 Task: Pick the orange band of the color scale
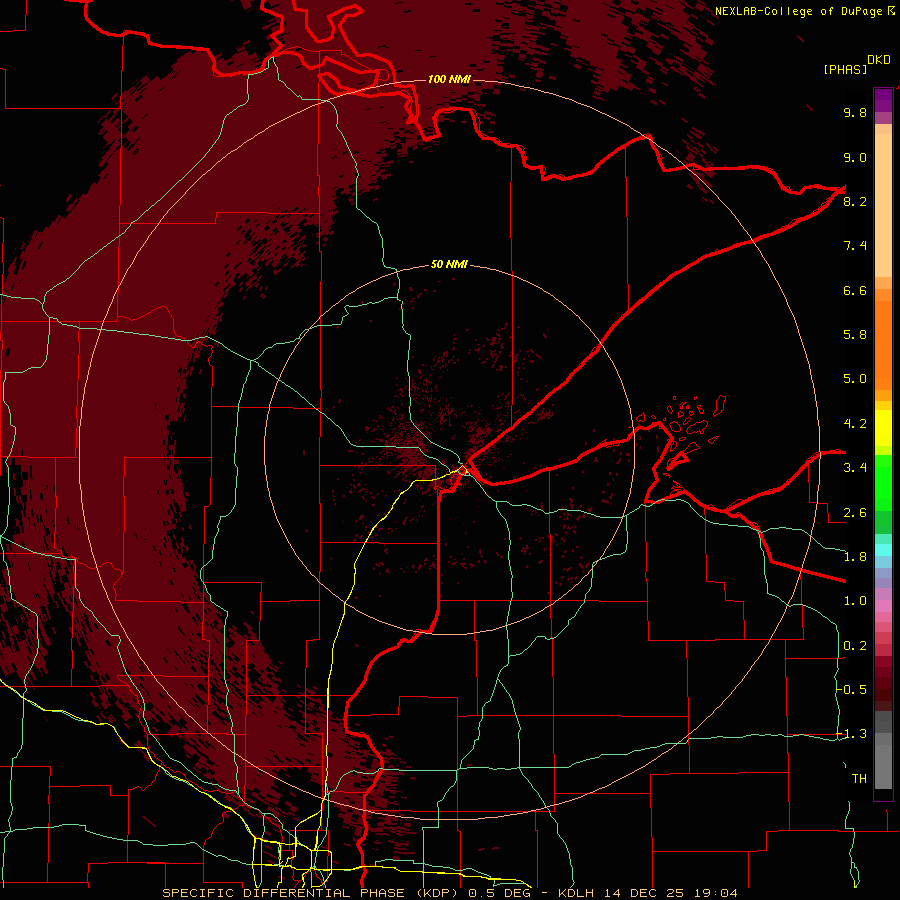click(883, 346)
